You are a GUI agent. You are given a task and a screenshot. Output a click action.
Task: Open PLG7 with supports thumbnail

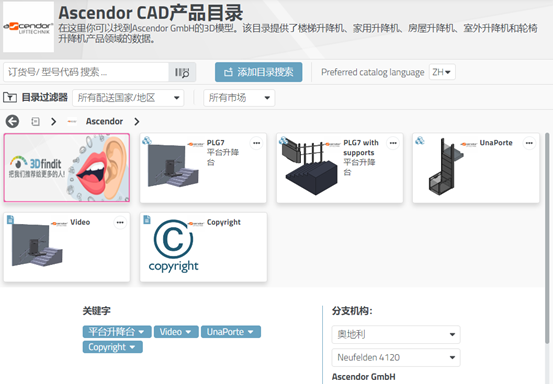point(310,166)
